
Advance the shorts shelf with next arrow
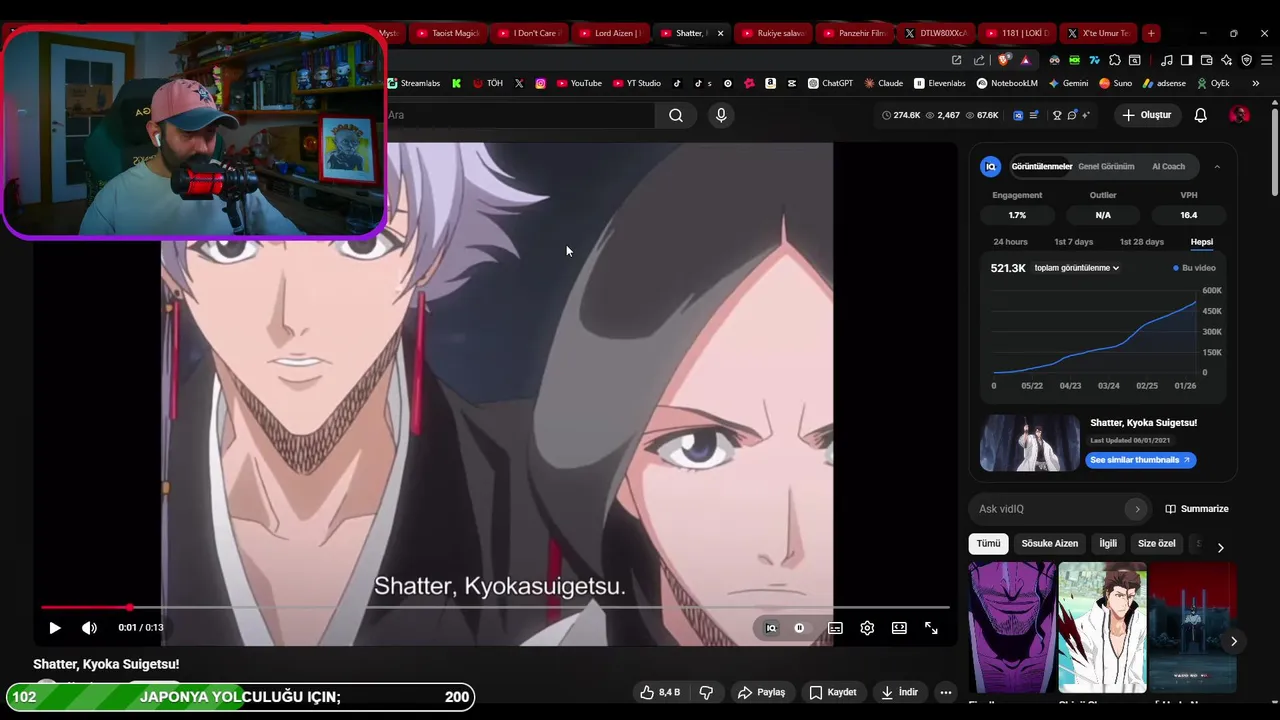1233,641
